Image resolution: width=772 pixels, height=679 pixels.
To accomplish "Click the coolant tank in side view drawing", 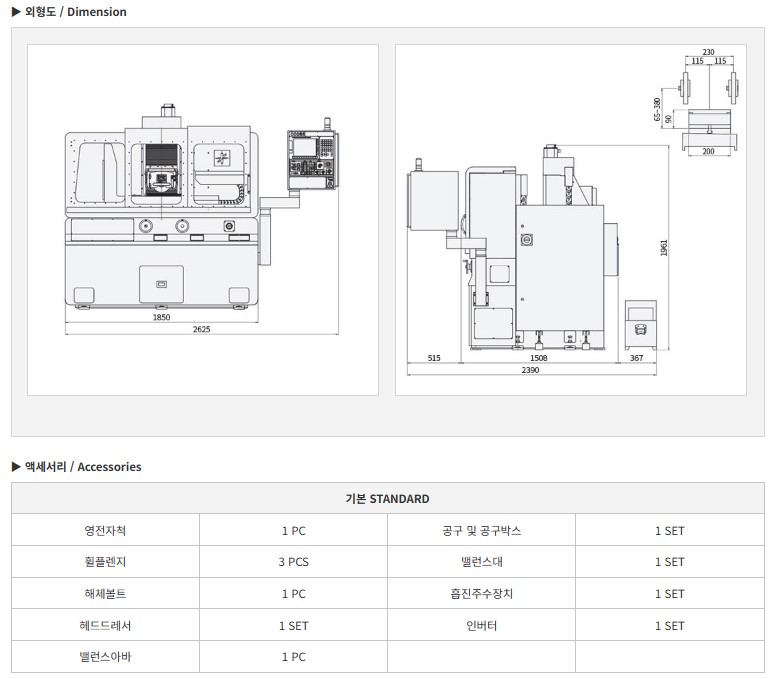I will click(640, 325).
